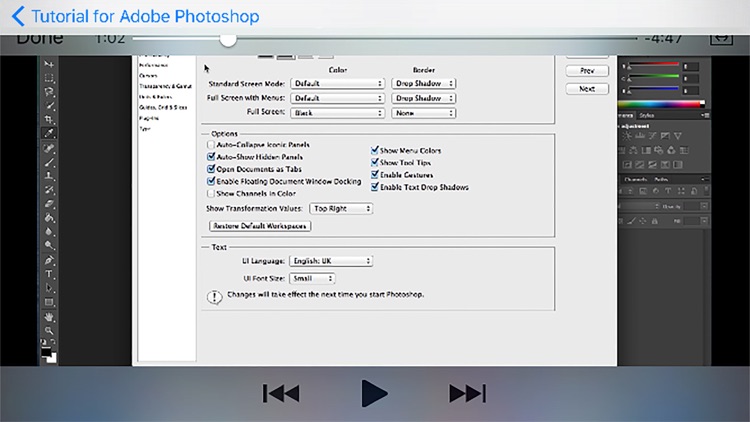The height and width of the screenshot is (422, 750).
Task: Go back to Tutorial for Adobe Photoshop
Action: click(x=135, y=16)
